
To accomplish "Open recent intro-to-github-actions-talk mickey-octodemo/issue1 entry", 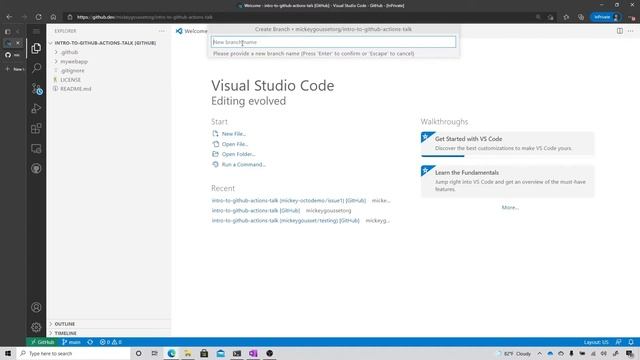I will pyautogui.click(x=289, y=200).
